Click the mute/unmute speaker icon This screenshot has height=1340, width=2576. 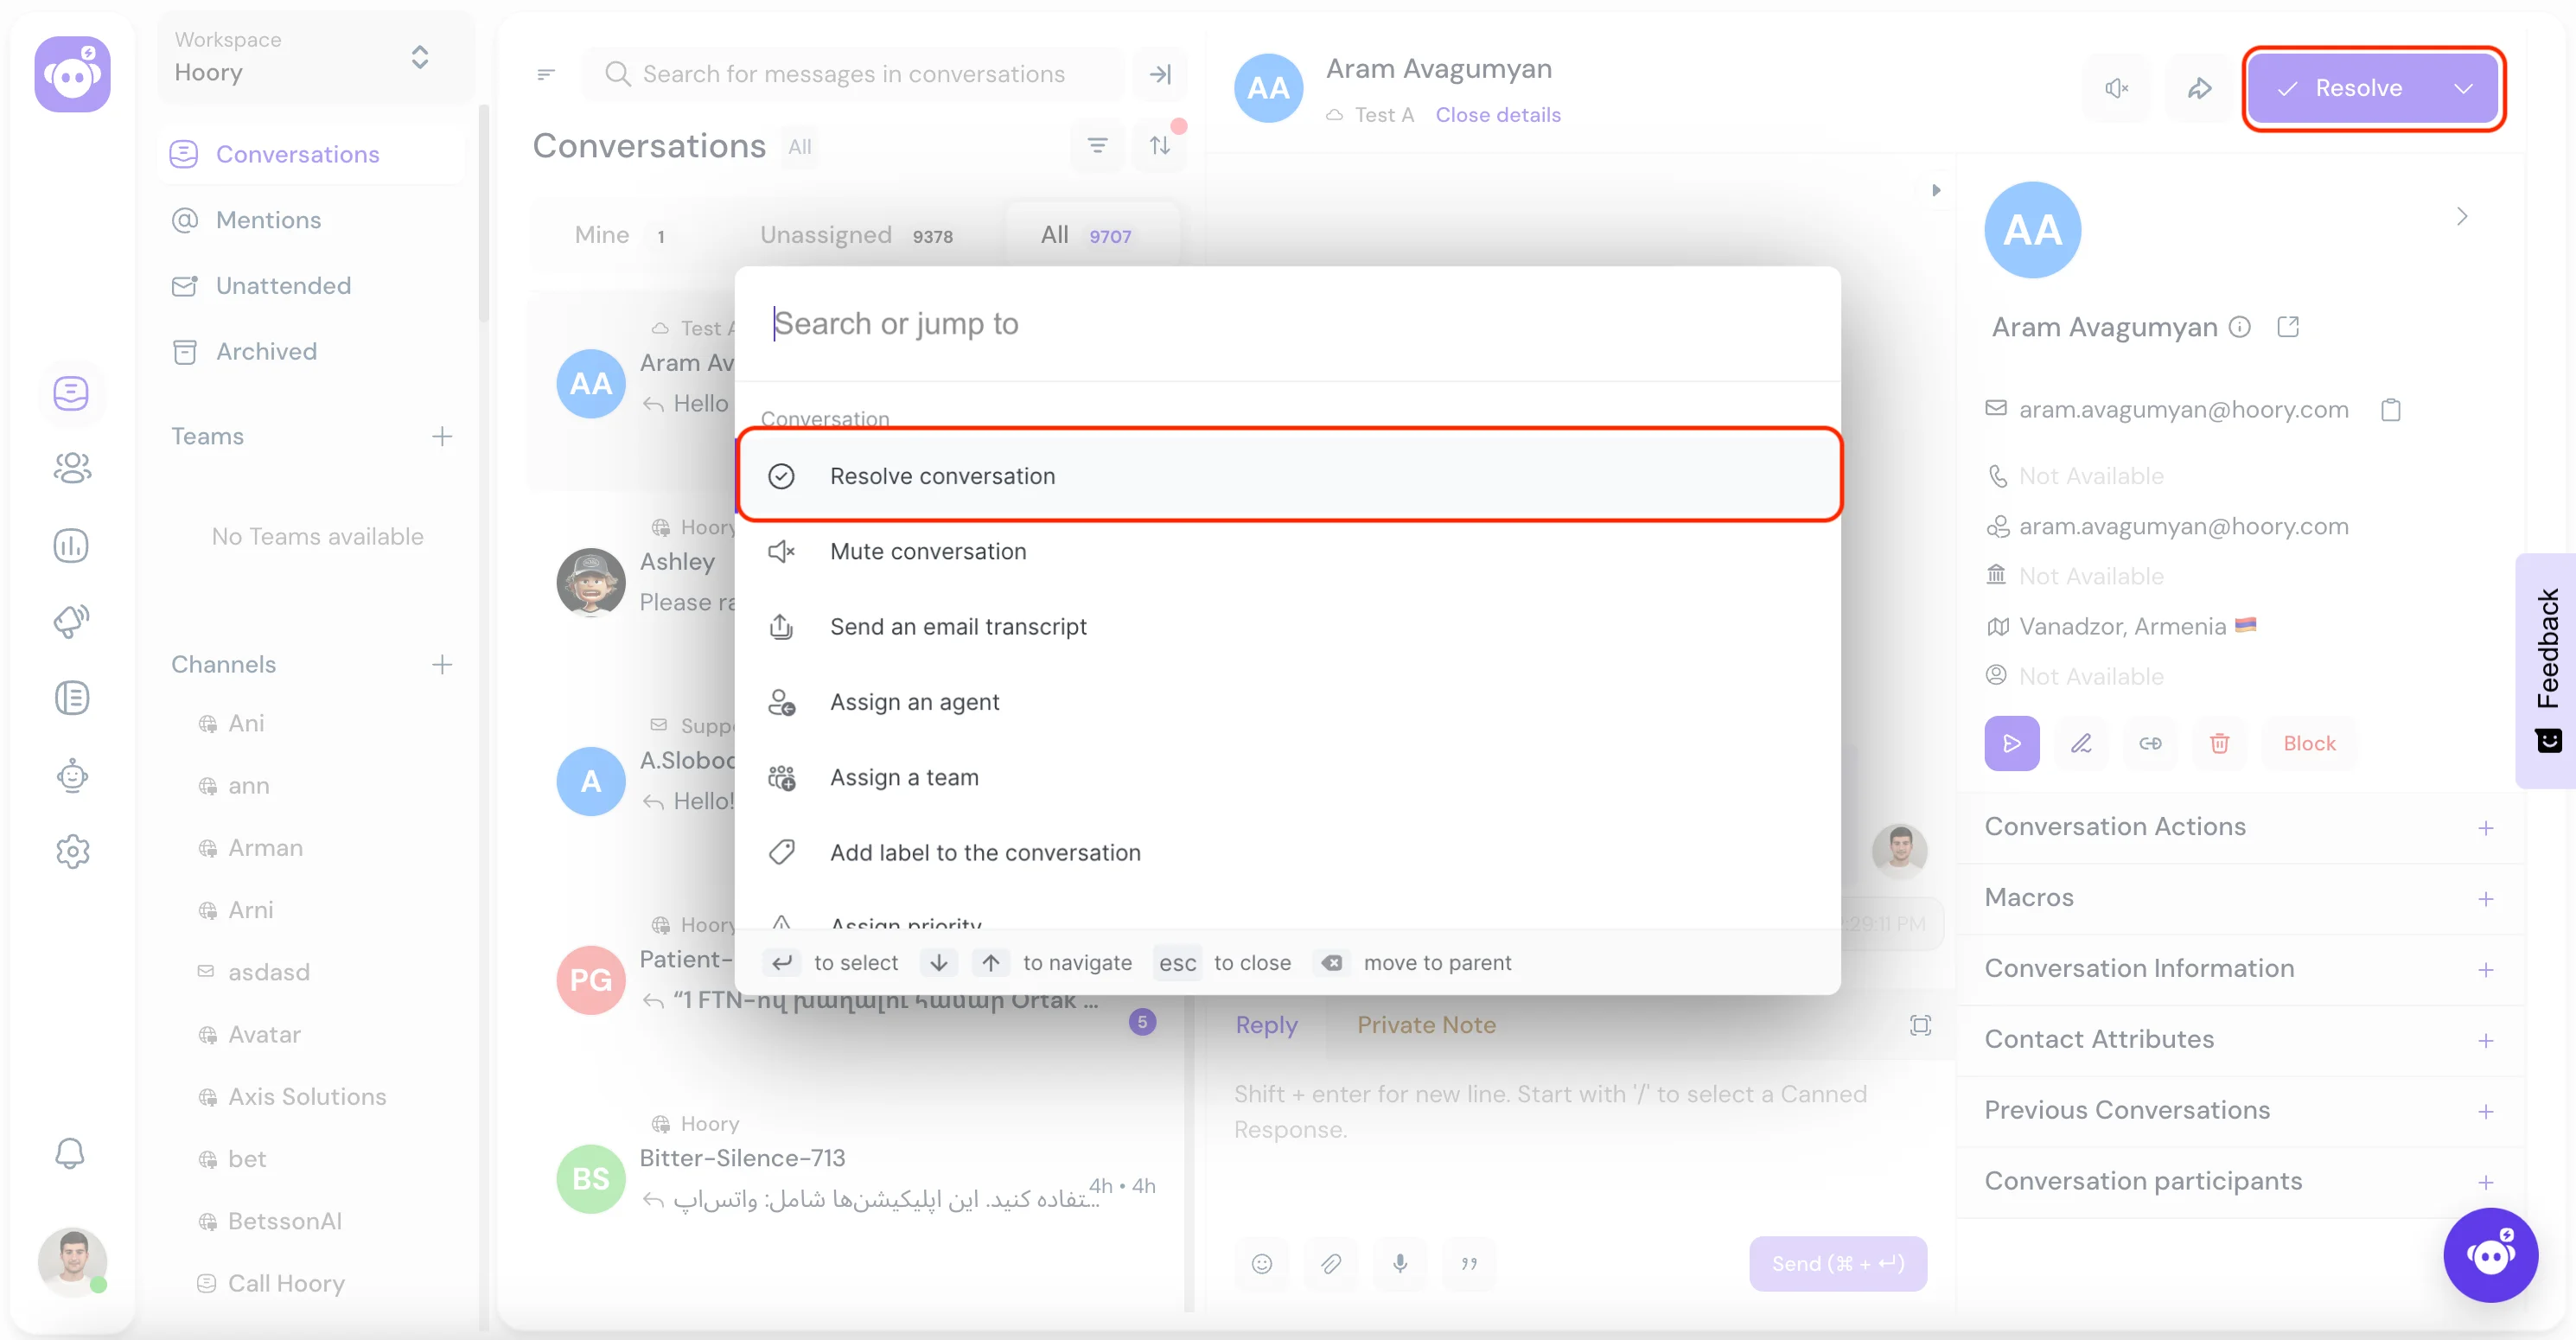click(x=2118, y=87)
